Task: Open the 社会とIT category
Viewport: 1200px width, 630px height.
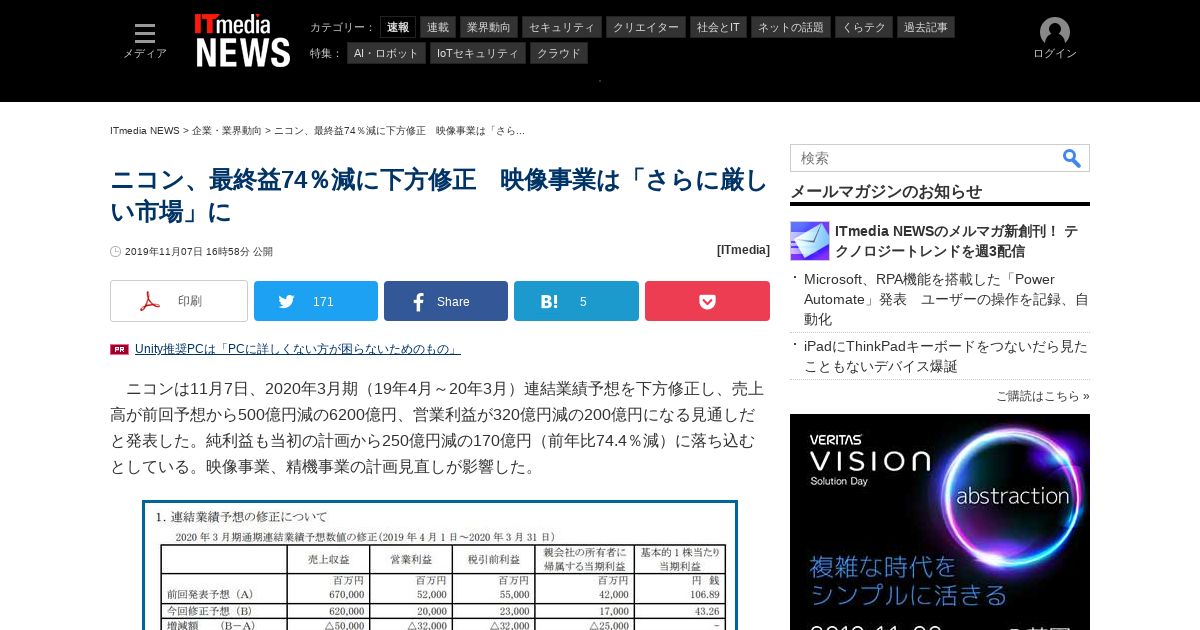Action: (x=718, y=27)
